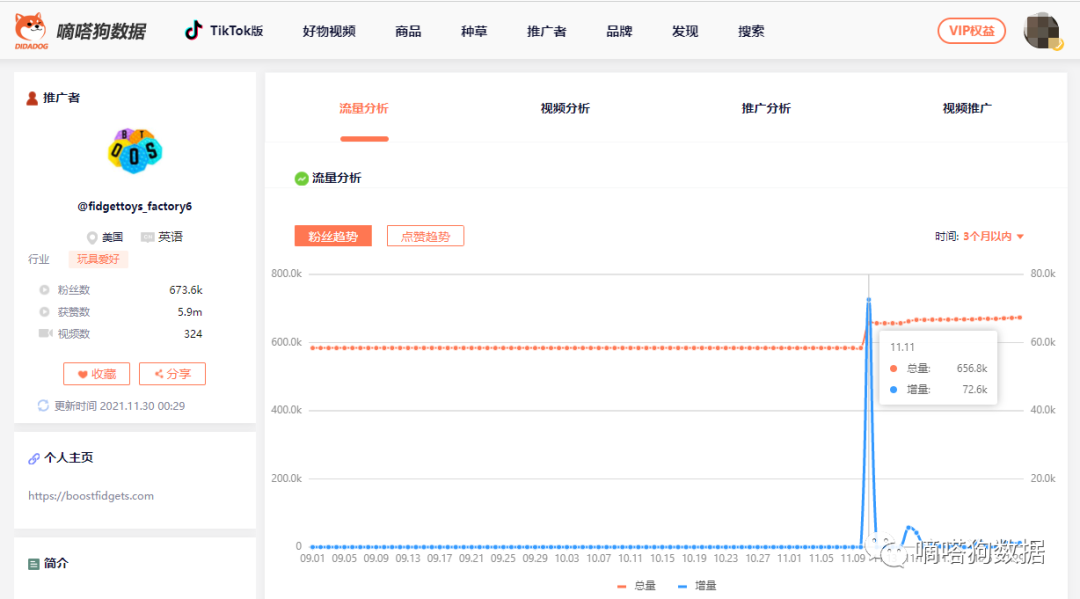The image size is (1080, 599).
Task: Switch to the 推广分析 tab
Action: (x=765, y=108)
